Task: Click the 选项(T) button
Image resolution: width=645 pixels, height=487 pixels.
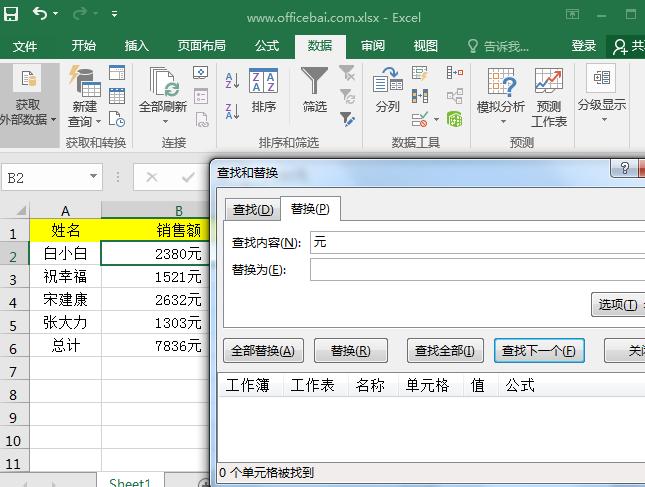Action: tap(618, 304)
